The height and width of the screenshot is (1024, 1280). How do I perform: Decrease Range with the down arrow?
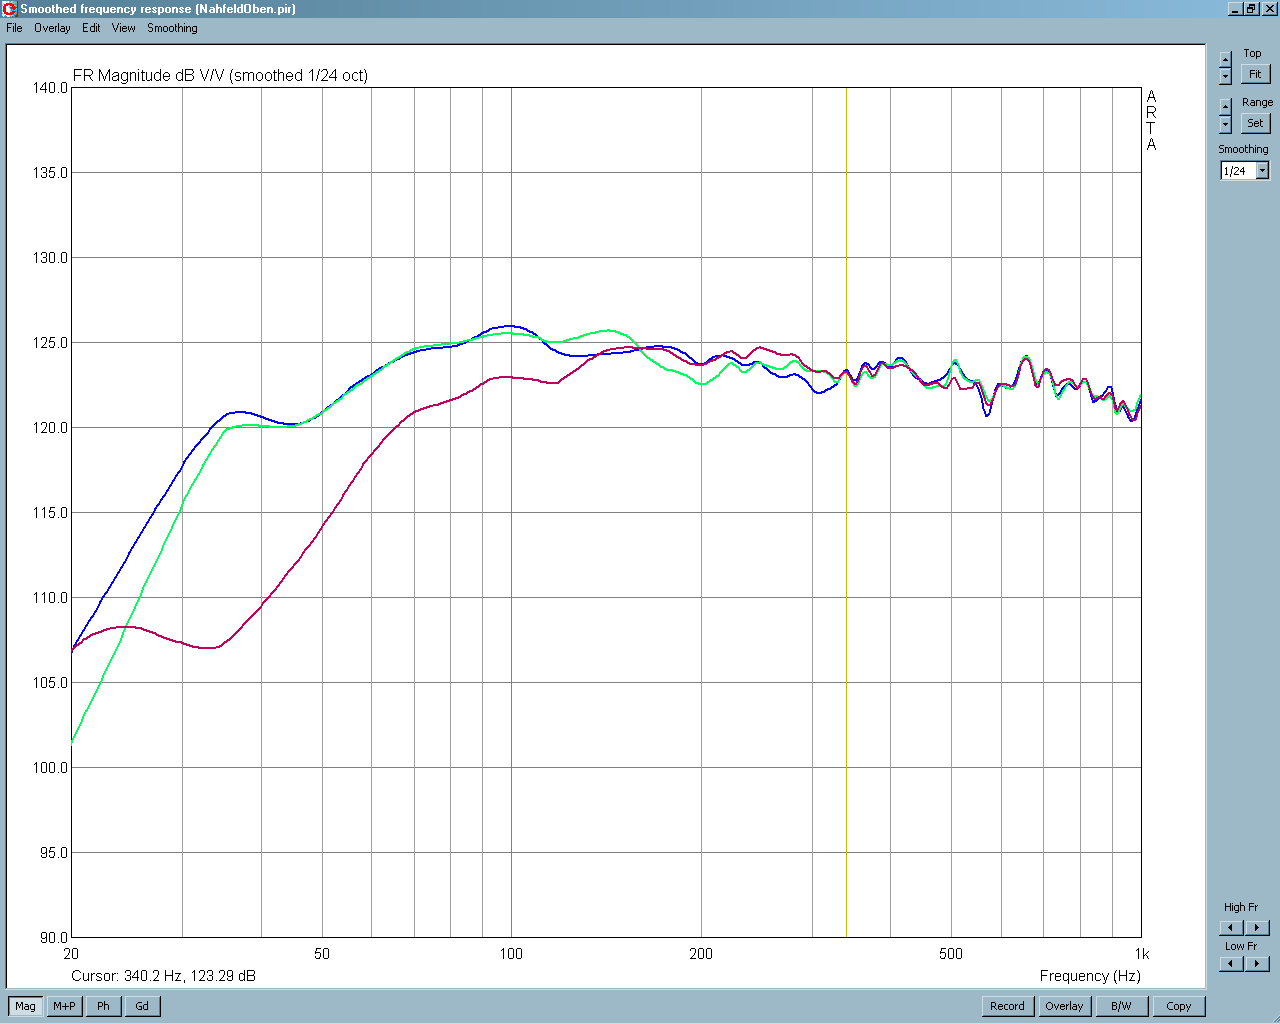[x=1226, y=125]
